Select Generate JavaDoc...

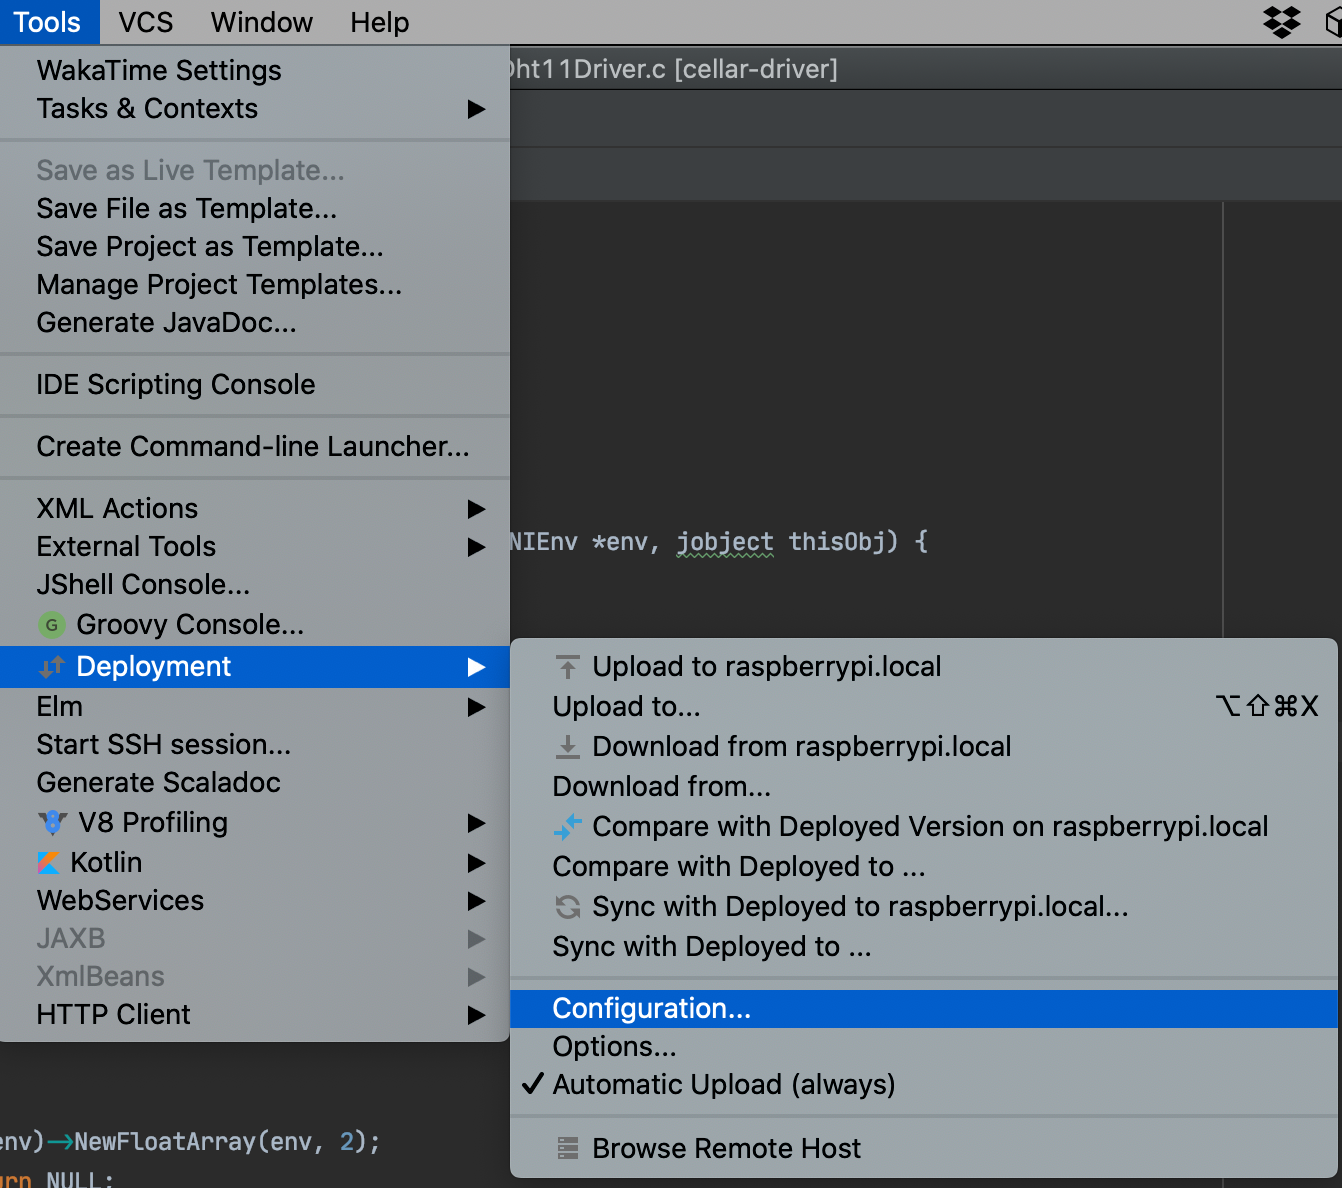click(x=255, y=323)
